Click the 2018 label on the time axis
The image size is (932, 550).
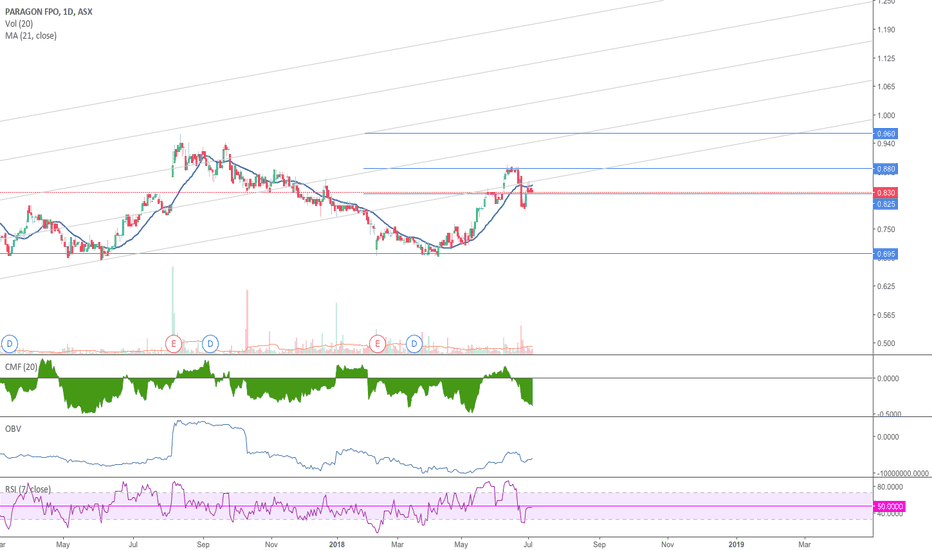pyautogui.click(x=336, y=544)
